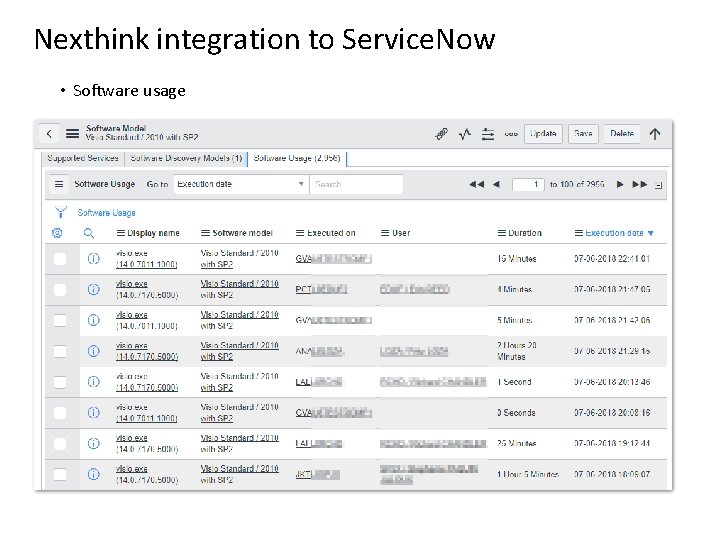Viewport: 720px width, 540px height.
Task: Select the checkbox for the 1 Second row
Action: pyautogui.click(x=60, y=382)
